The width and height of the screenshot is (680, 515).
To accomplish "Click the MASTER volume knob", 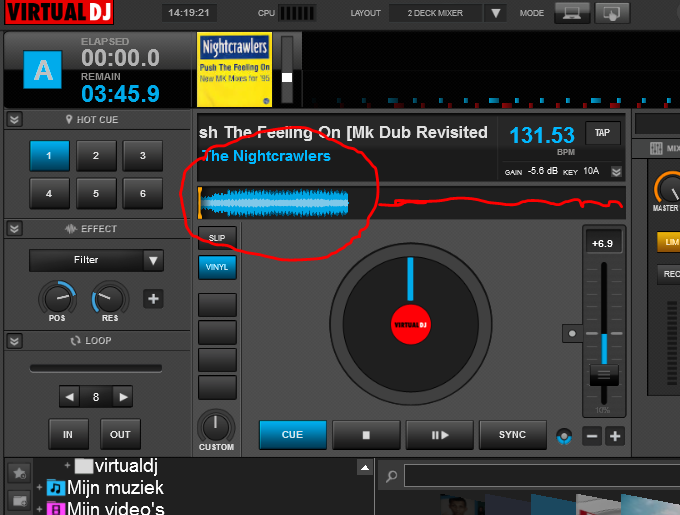I will [669, 188].
